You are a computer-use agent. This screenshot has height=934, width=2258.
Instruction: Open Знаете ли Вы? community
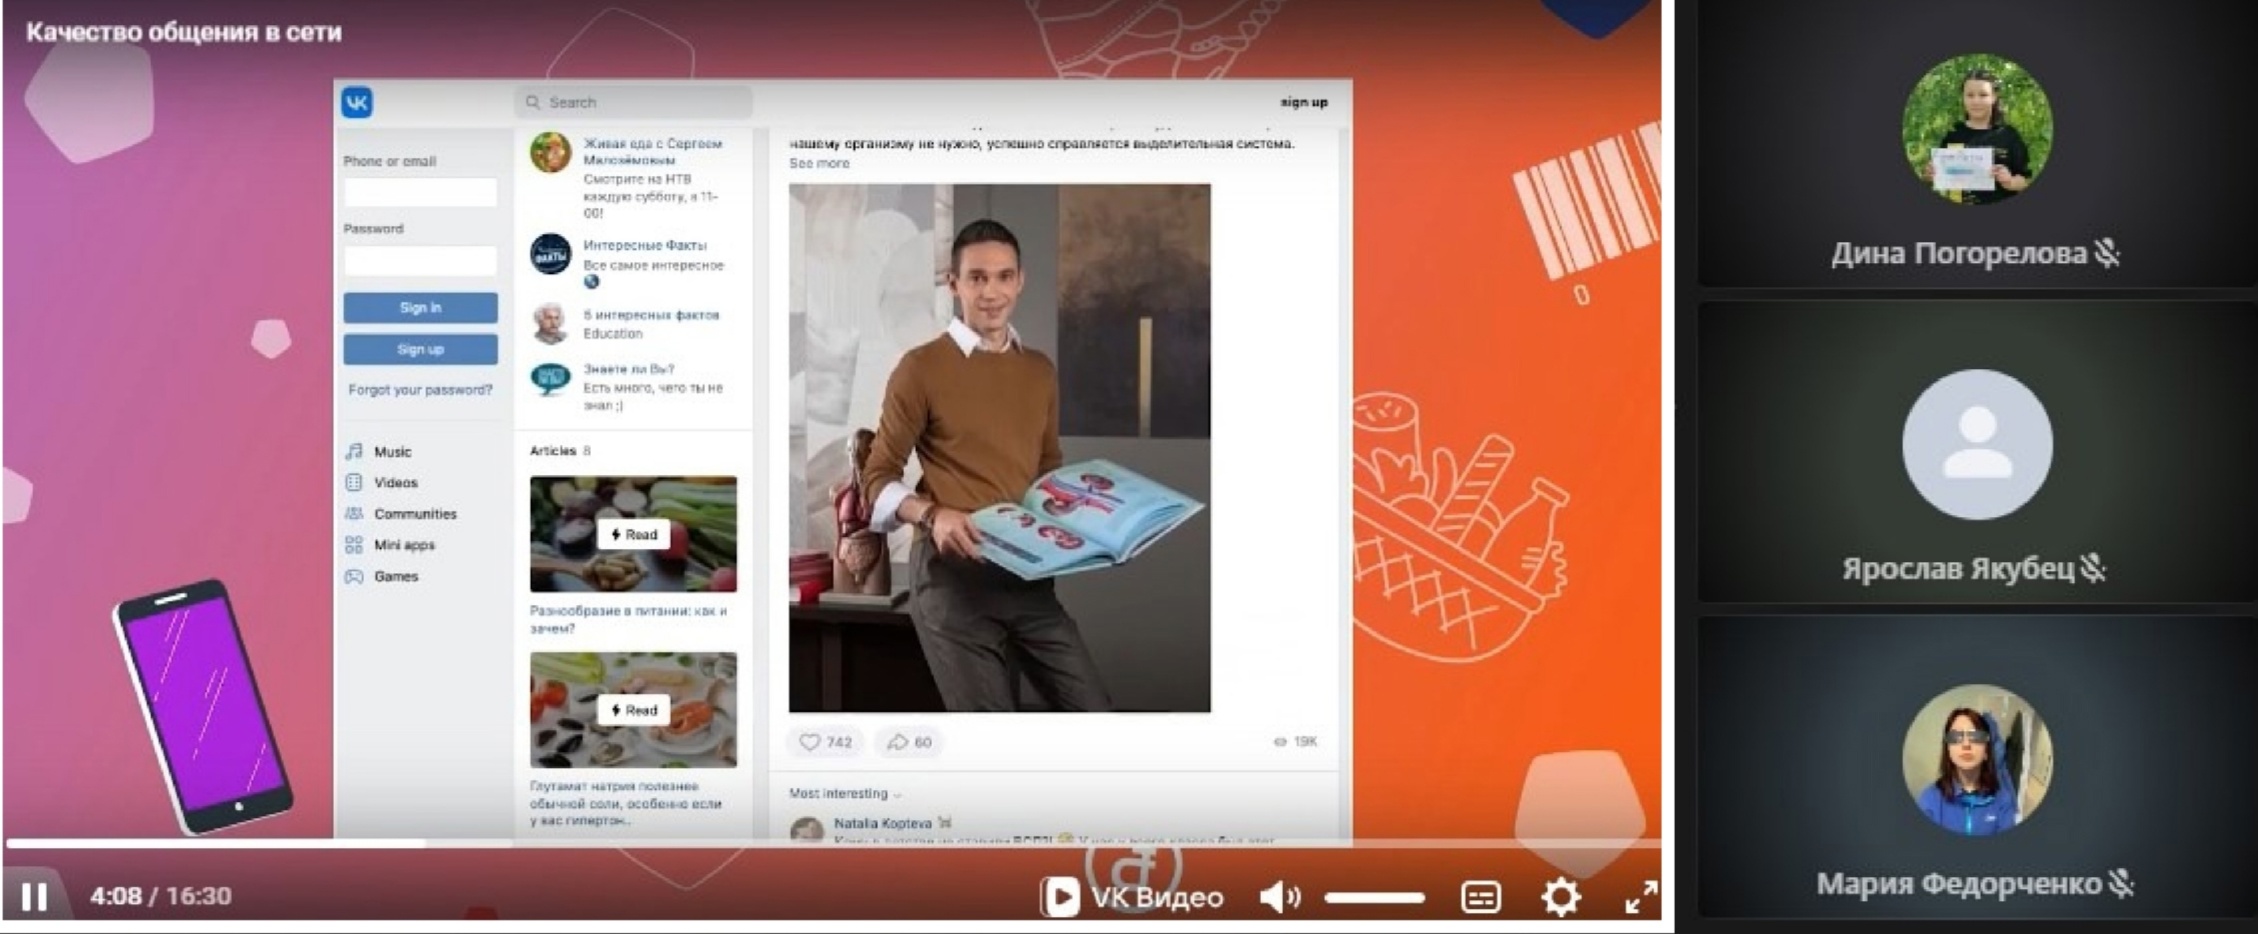click(628, 369)
